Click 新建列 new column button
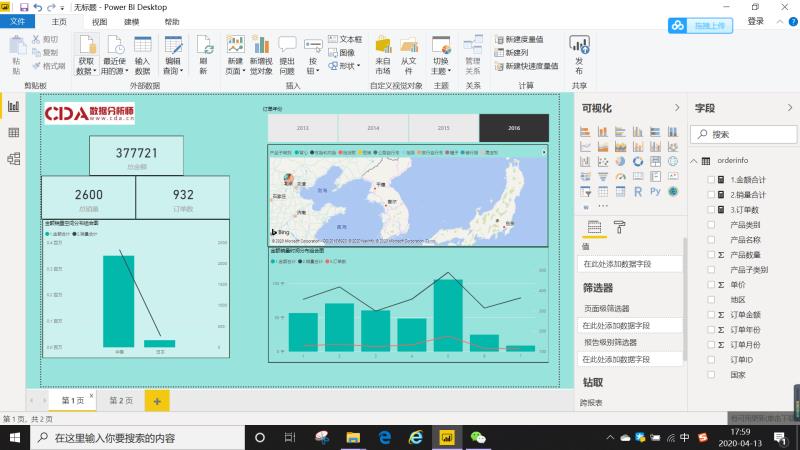Image resolution: width=800 pixels, height=450 pixels. click(x=511, y=53)
